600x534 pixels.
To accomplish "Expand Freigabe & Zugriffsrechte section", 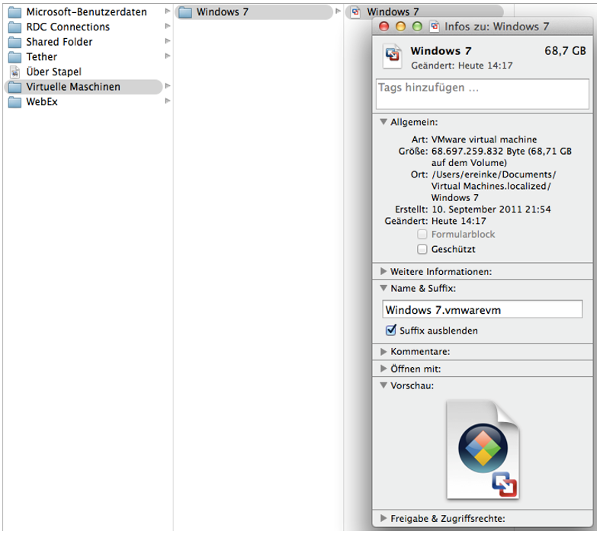I will click(384, 518).
